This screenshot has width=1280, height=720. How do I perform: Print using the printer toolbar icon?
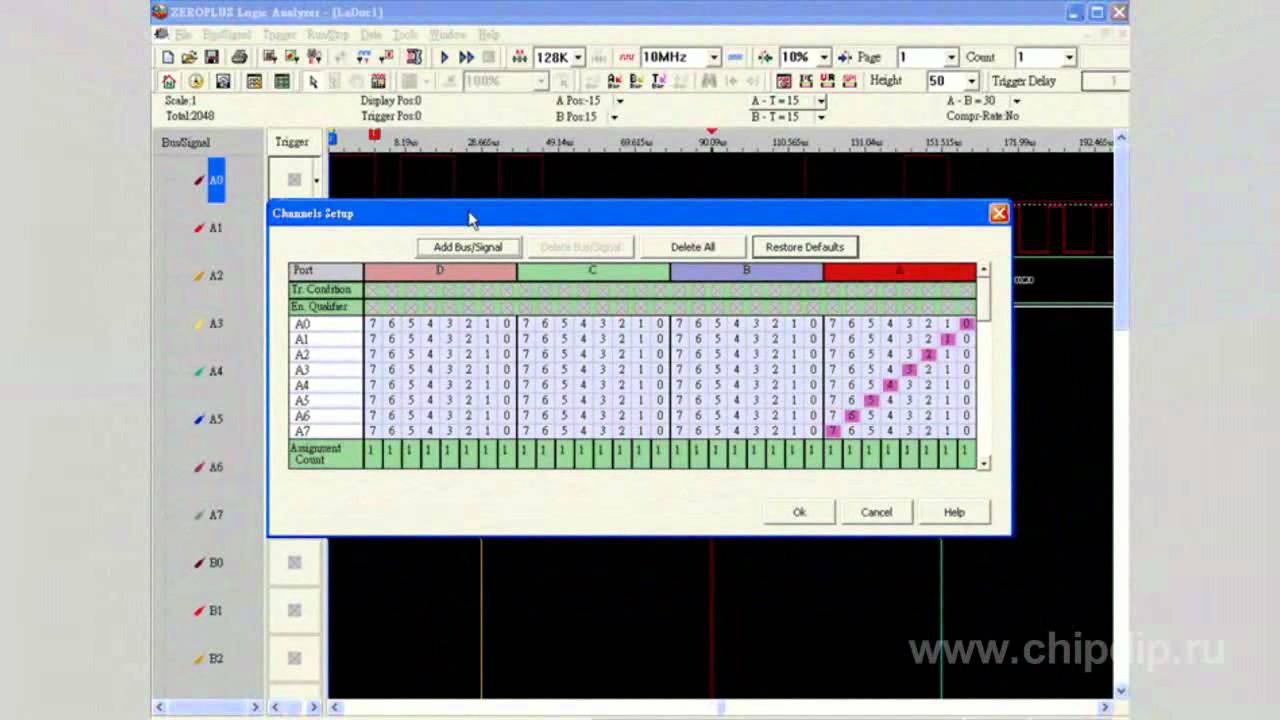click(240, 57)
